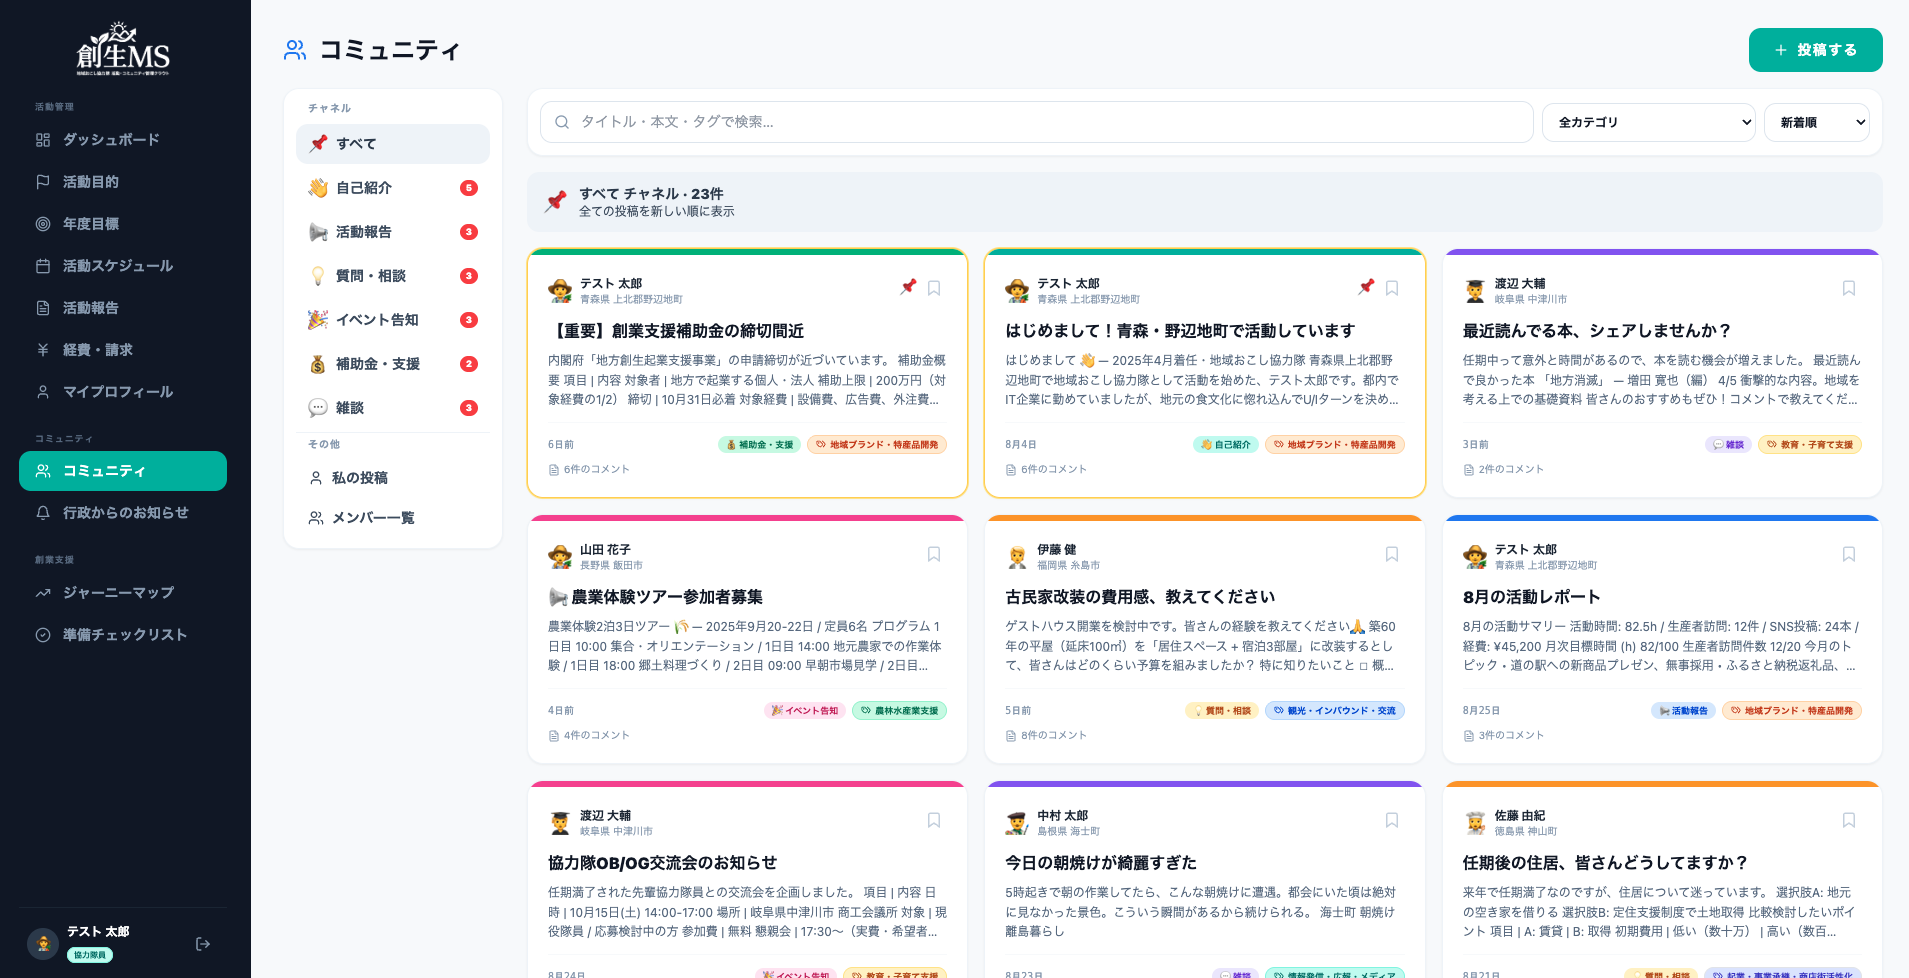Click 補助金・支援 tag on first post
This screenshot has width=1909, height=978.
click(760, 445)
